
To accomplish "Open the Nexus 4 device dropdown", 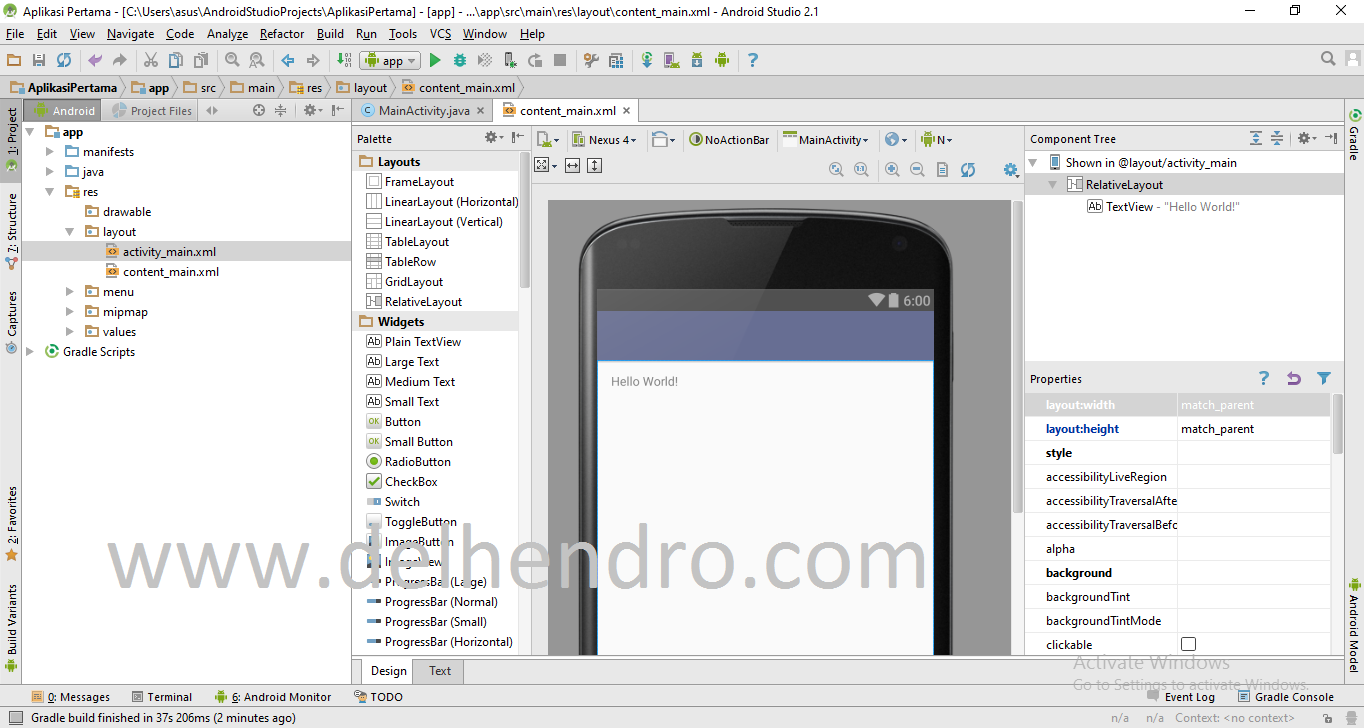I will coord(604,140).
